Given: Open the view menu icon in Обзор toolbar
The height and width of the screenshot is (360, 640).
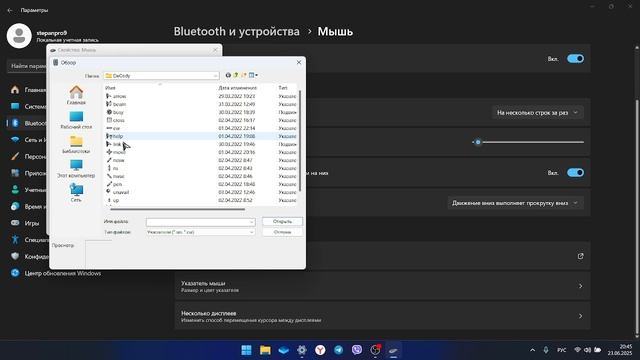Looking at the screenshot, I should [253, 75].
